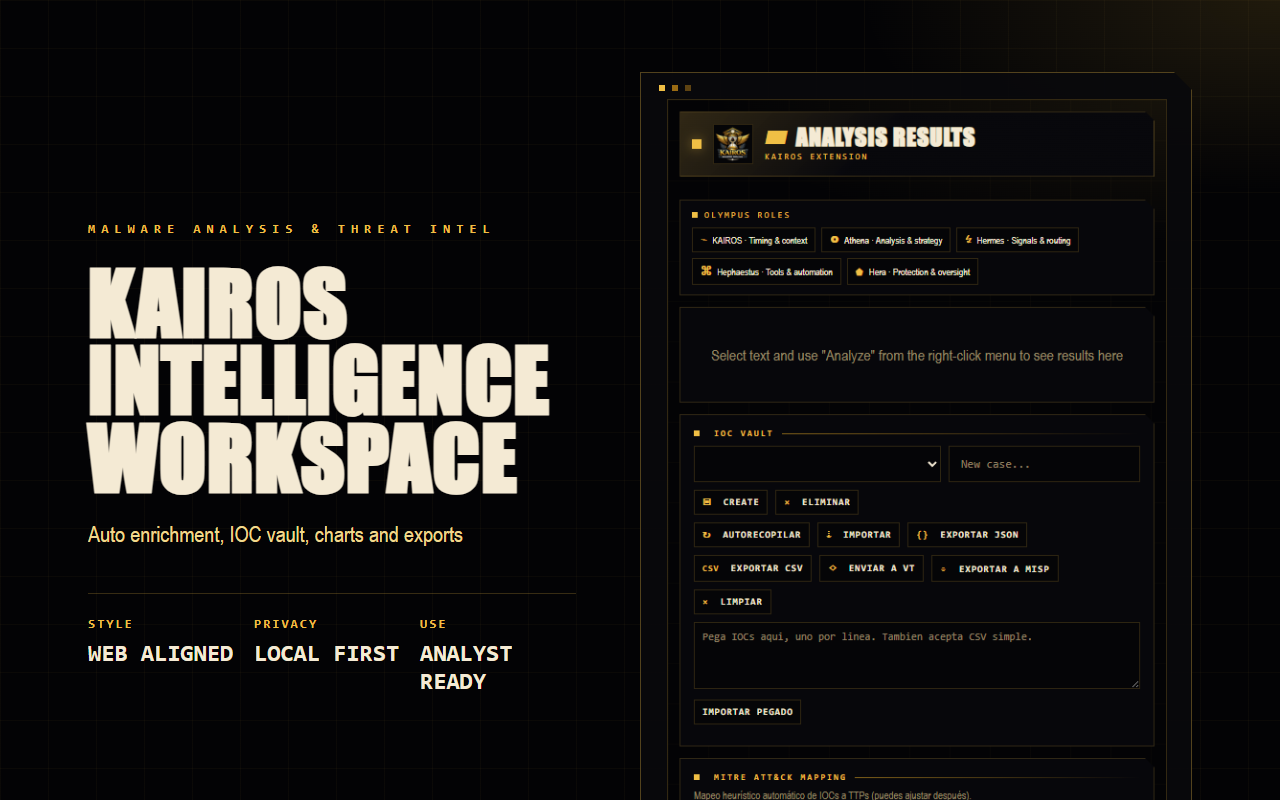This screenshot has height=800, width=1280.
Task: Click the Importar Pegado button
Action: point(747,712)
